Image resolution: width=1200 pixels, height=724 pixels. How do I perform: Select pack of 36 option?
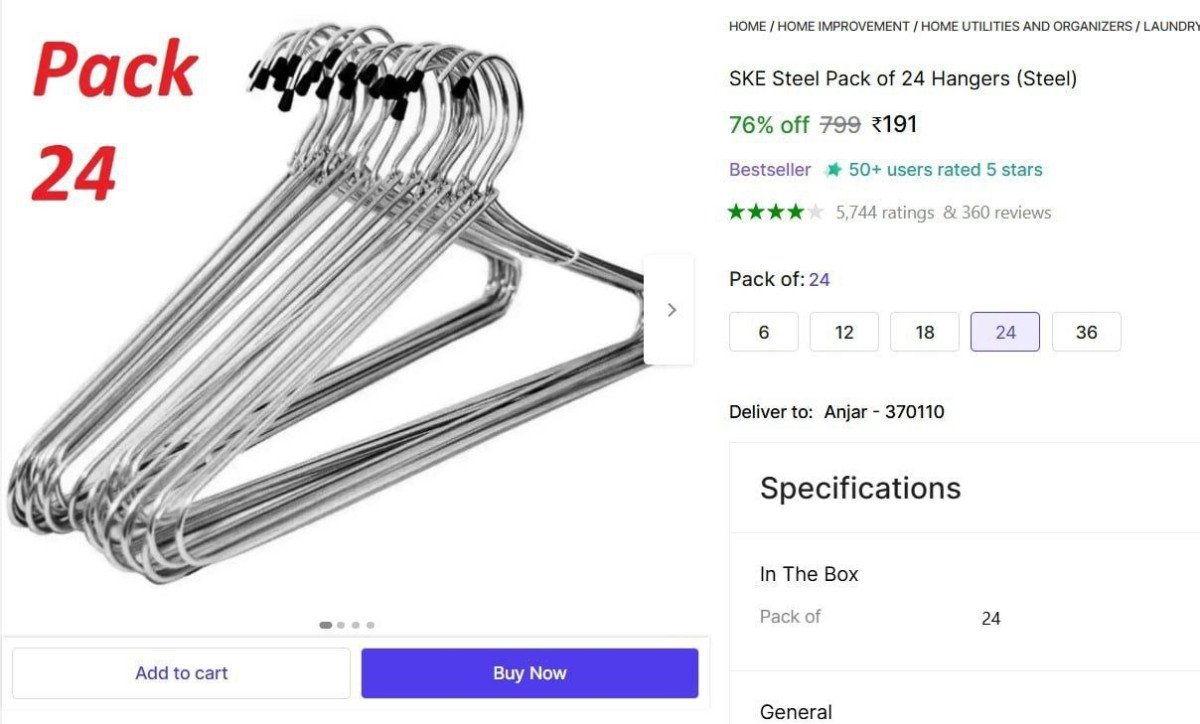tap(1086, 332)
